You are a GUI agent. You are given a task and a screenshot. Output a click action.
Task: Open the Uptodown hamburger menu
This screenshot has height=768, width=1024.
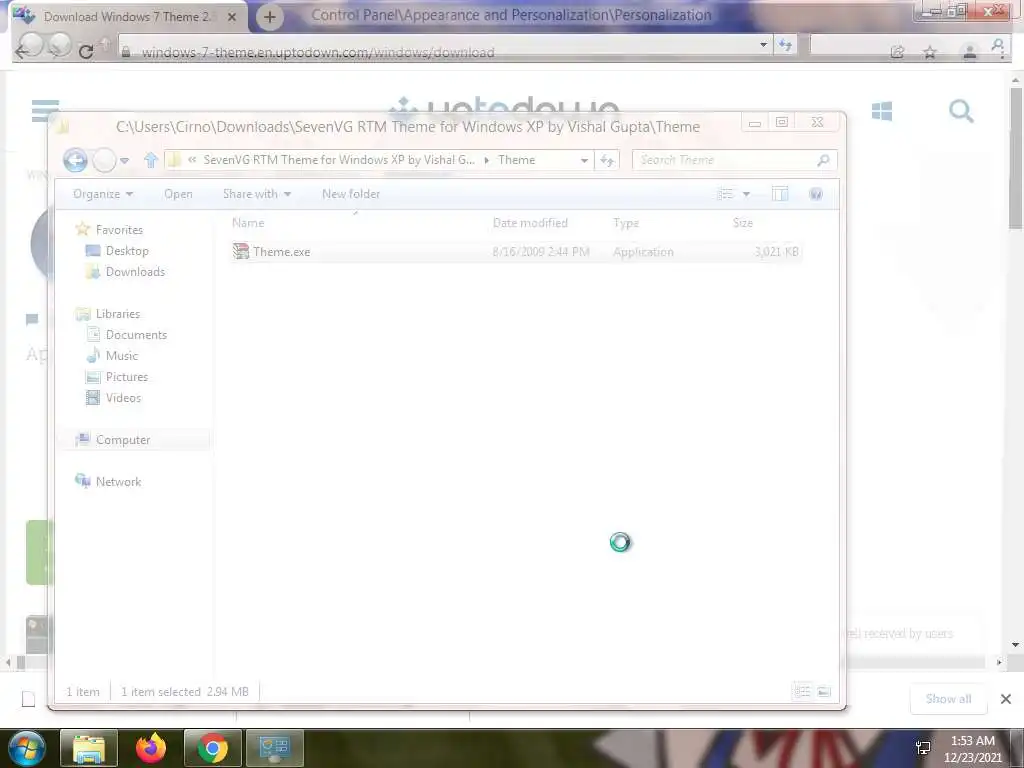[x=43, y=111]
